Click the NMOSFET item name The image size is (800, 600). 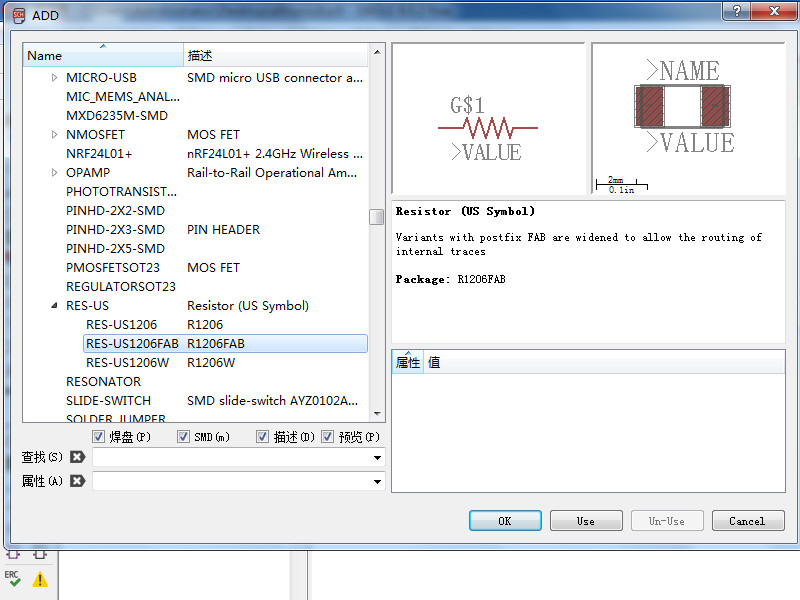[x=95, y=135]
